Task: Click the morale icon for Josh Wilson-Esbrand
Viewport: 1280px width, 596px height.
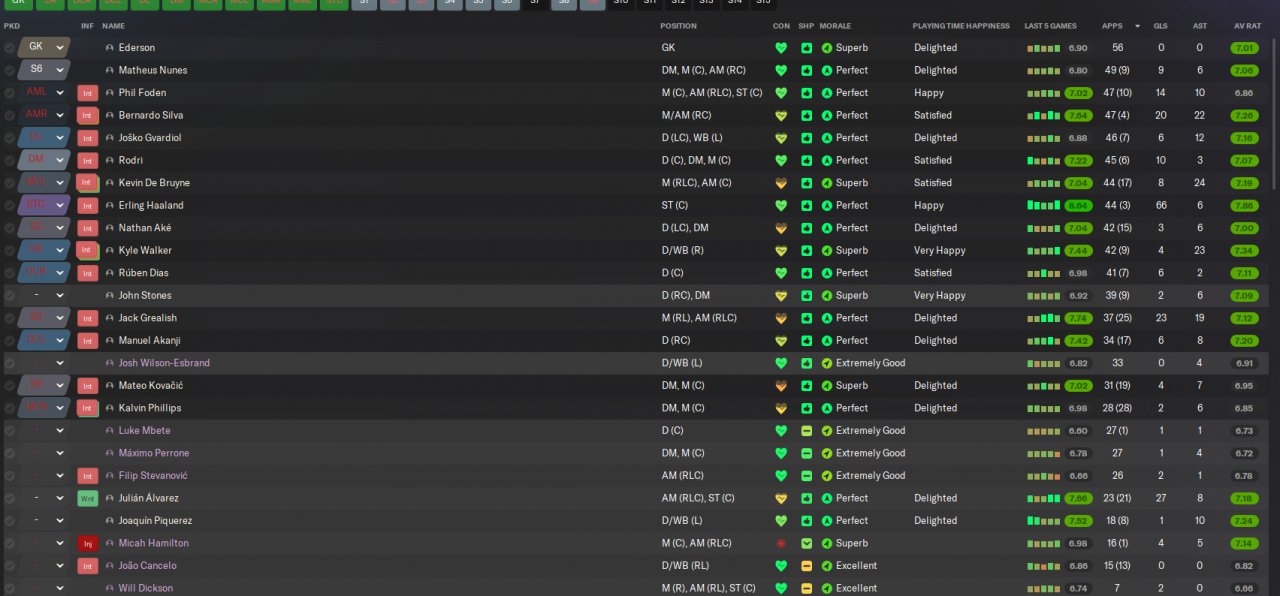Action: point(827,363)
